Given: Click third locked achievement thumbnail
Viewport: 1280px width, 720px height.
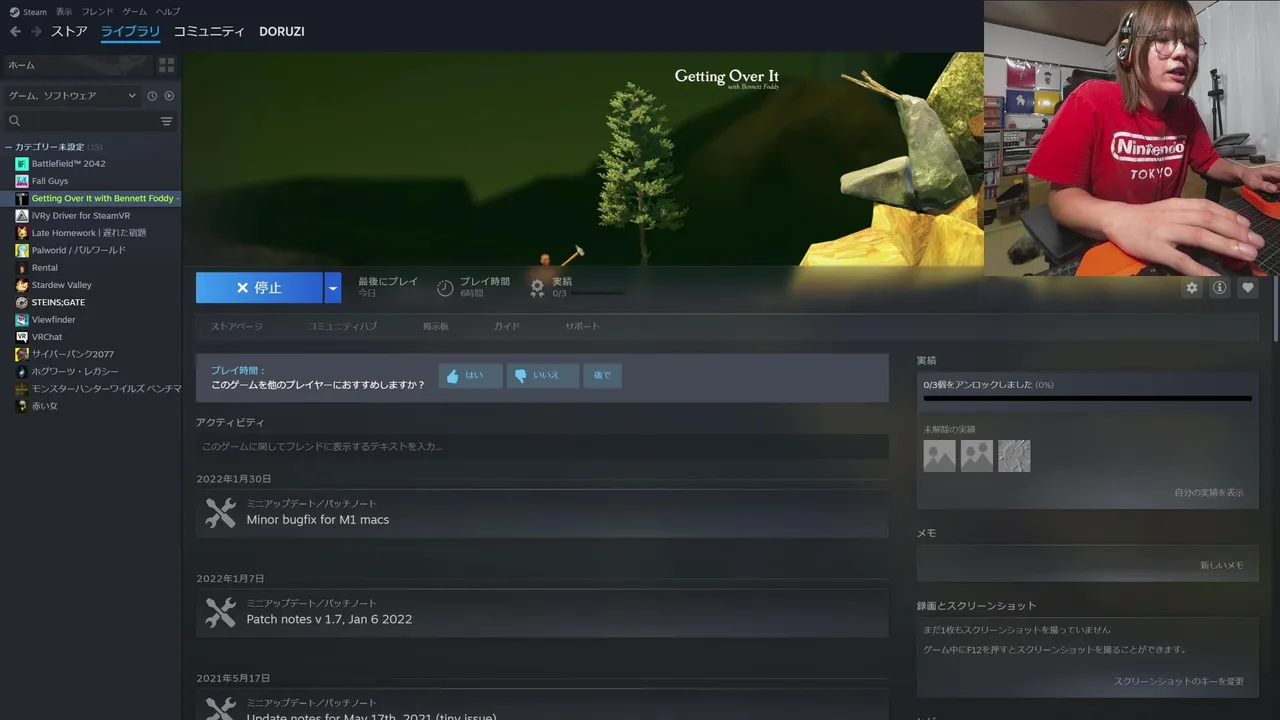Looking at the screenshot, I should (x=1014, y=456).
